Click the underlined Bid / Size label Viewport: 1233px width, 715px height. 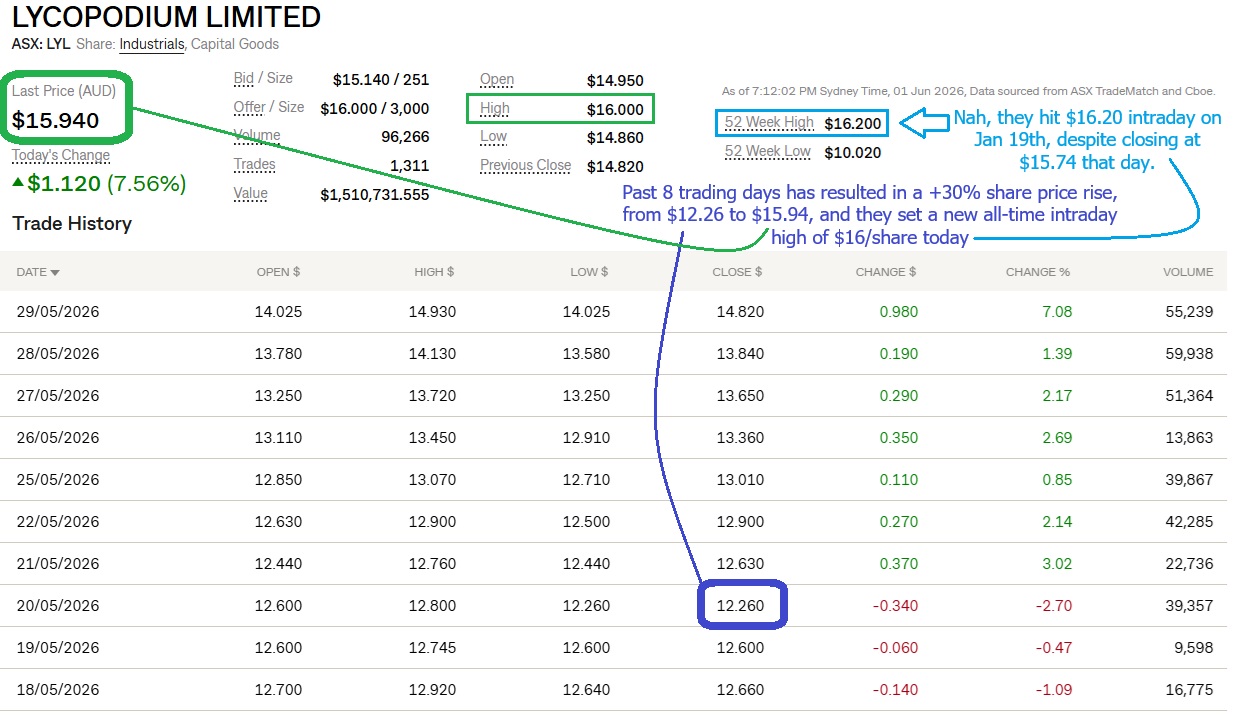coord(264,78)
